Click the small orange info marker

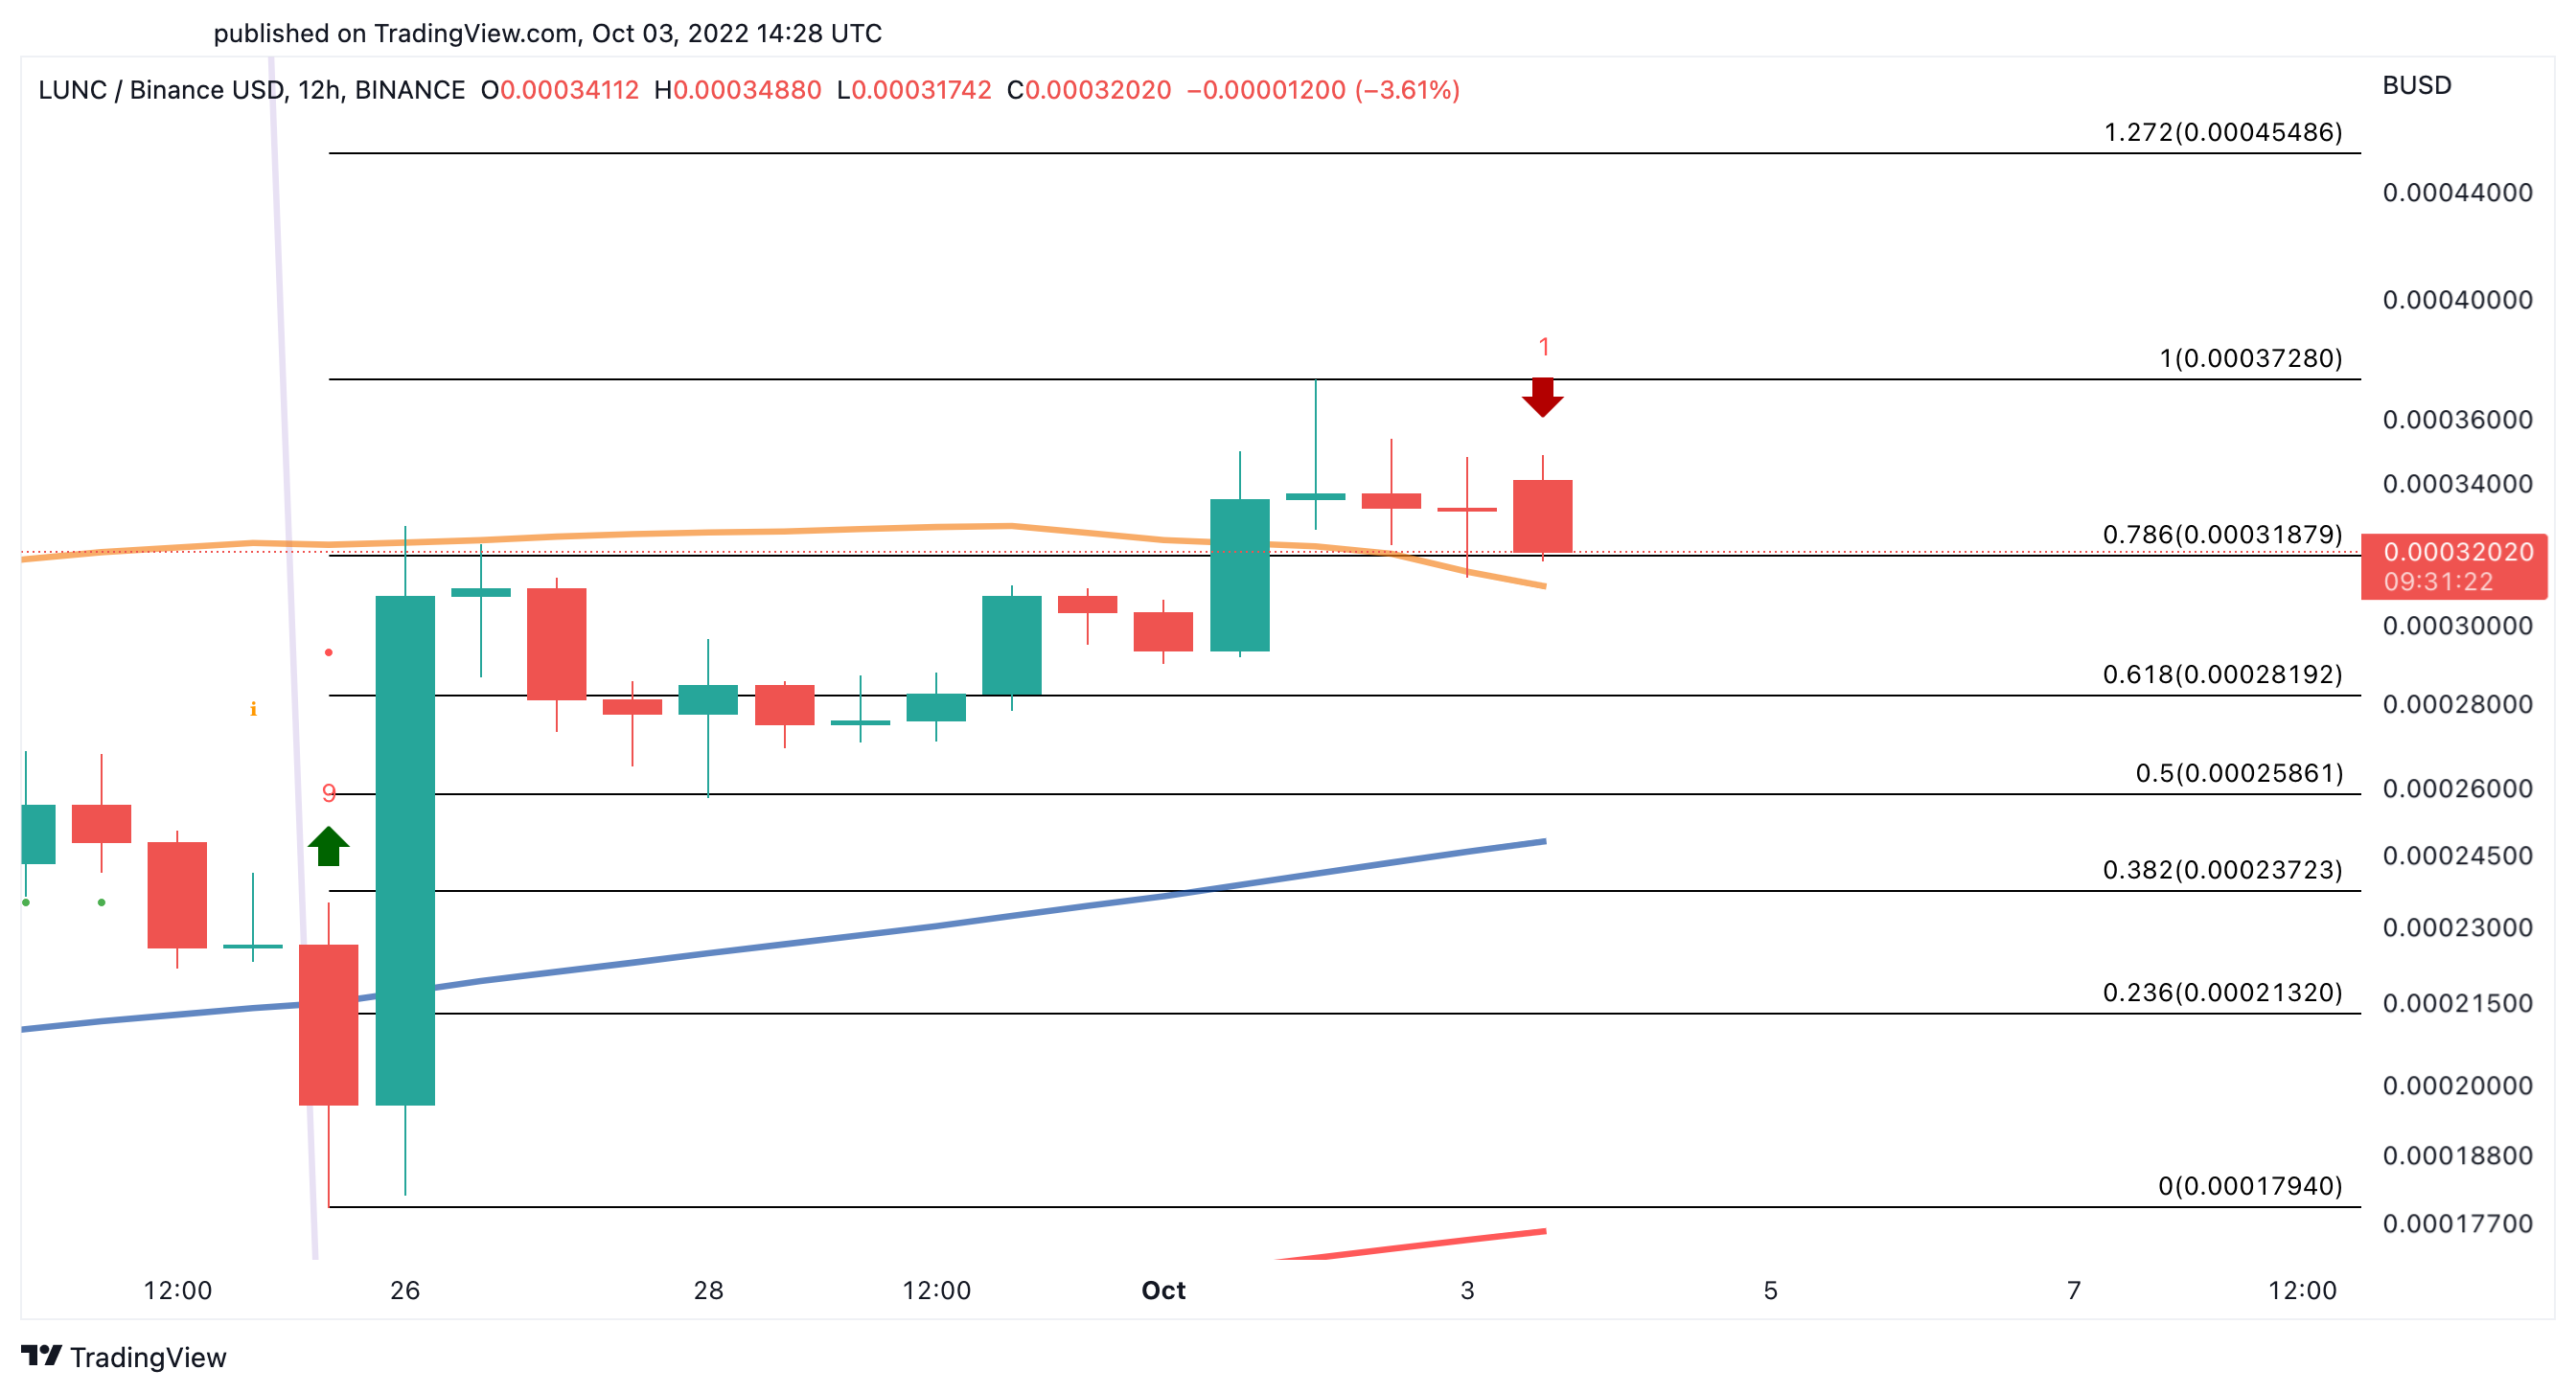click(253, 709)
